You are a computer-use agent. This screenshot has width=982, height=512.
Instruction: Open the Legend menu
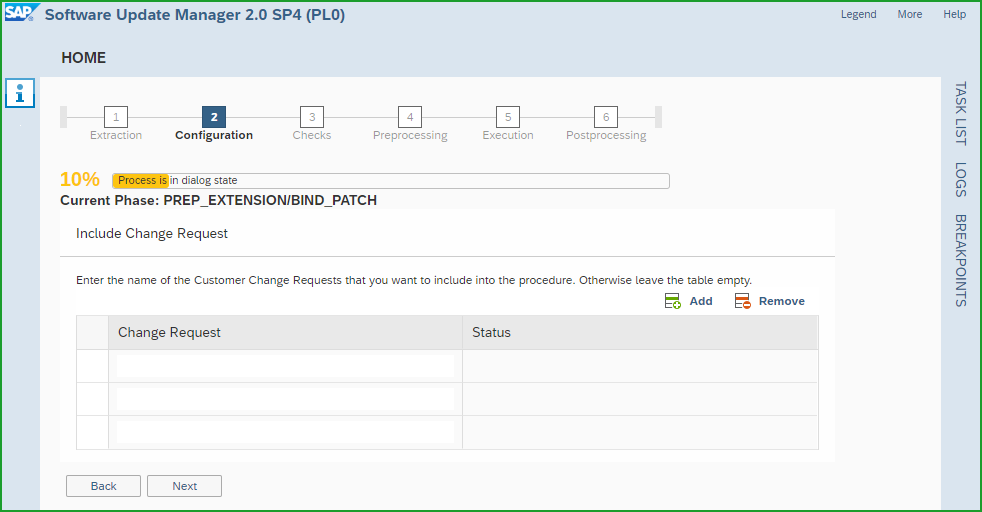click(x=859, y=14)
